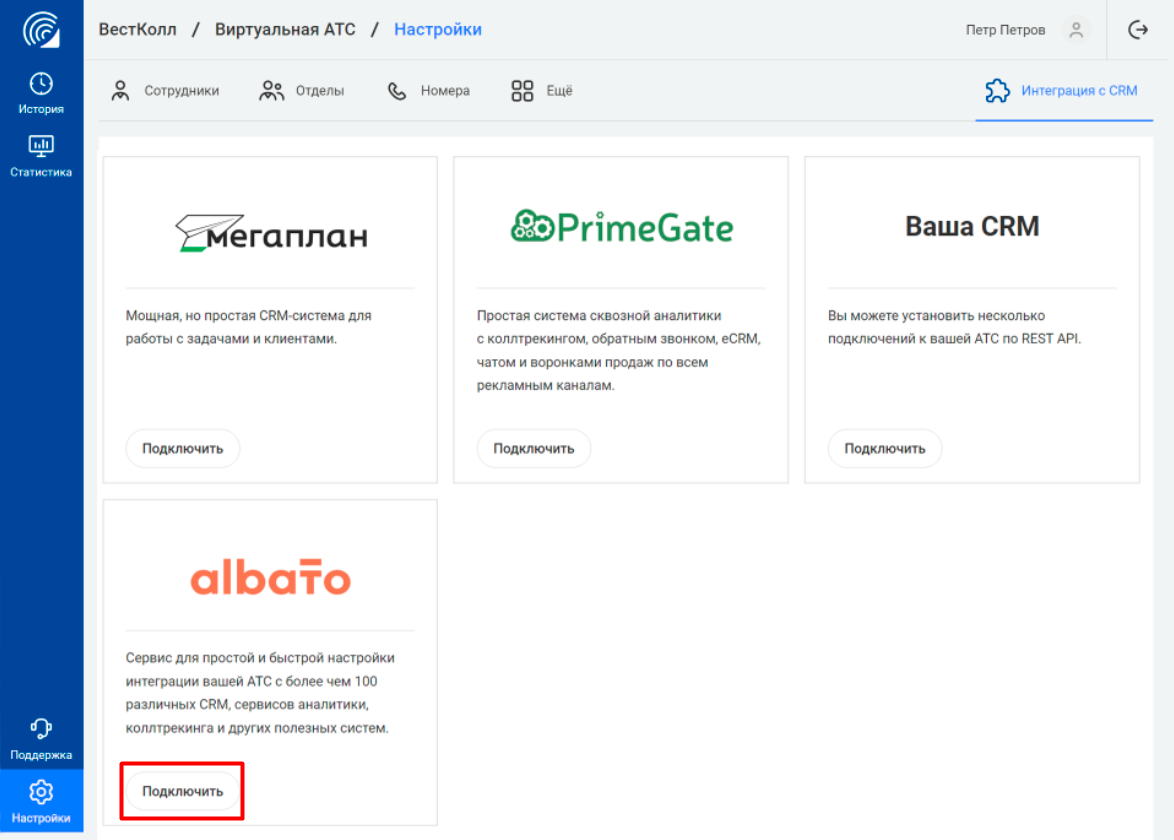Screen dimensions: 1174x840
Task: Connect PrimeGate with Подключить button
Action: (534, 448)
